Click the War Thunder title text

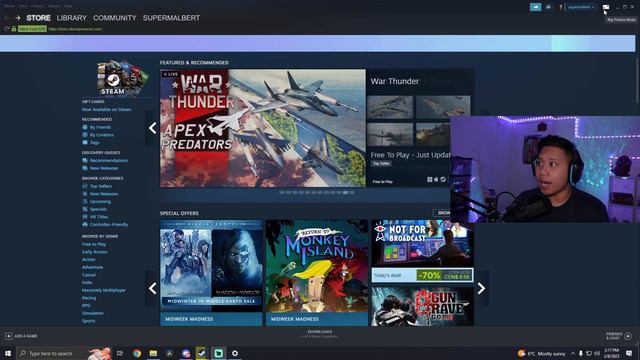395,81
